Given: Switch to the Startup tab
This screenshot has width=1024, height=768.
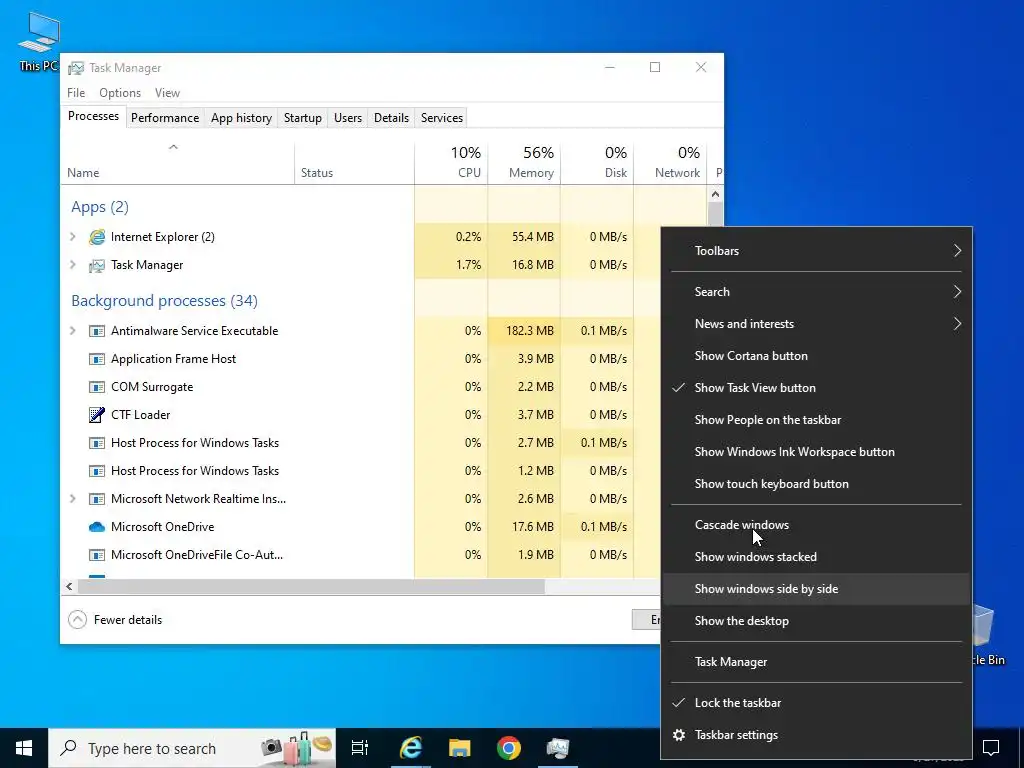Looking at the screenshot, I should point(302,118).
